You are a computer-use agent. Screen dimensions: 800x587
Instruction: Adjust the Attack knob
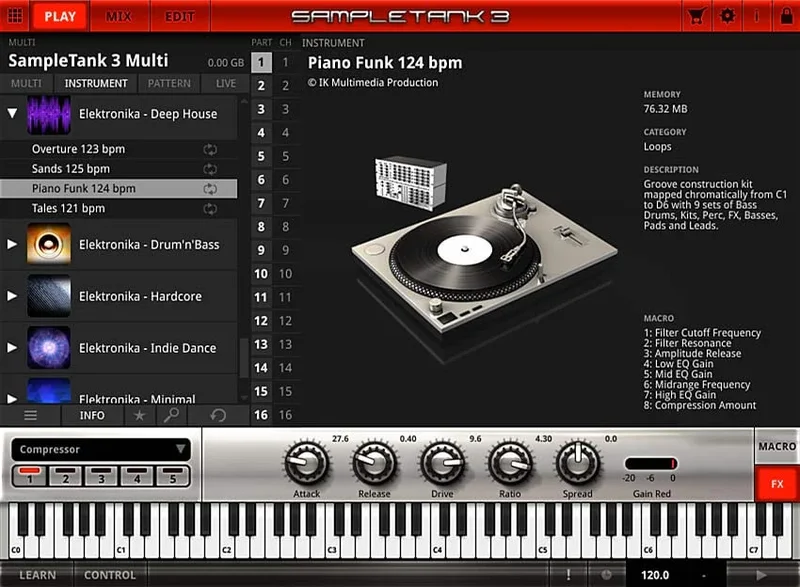(x=306, y=463)
